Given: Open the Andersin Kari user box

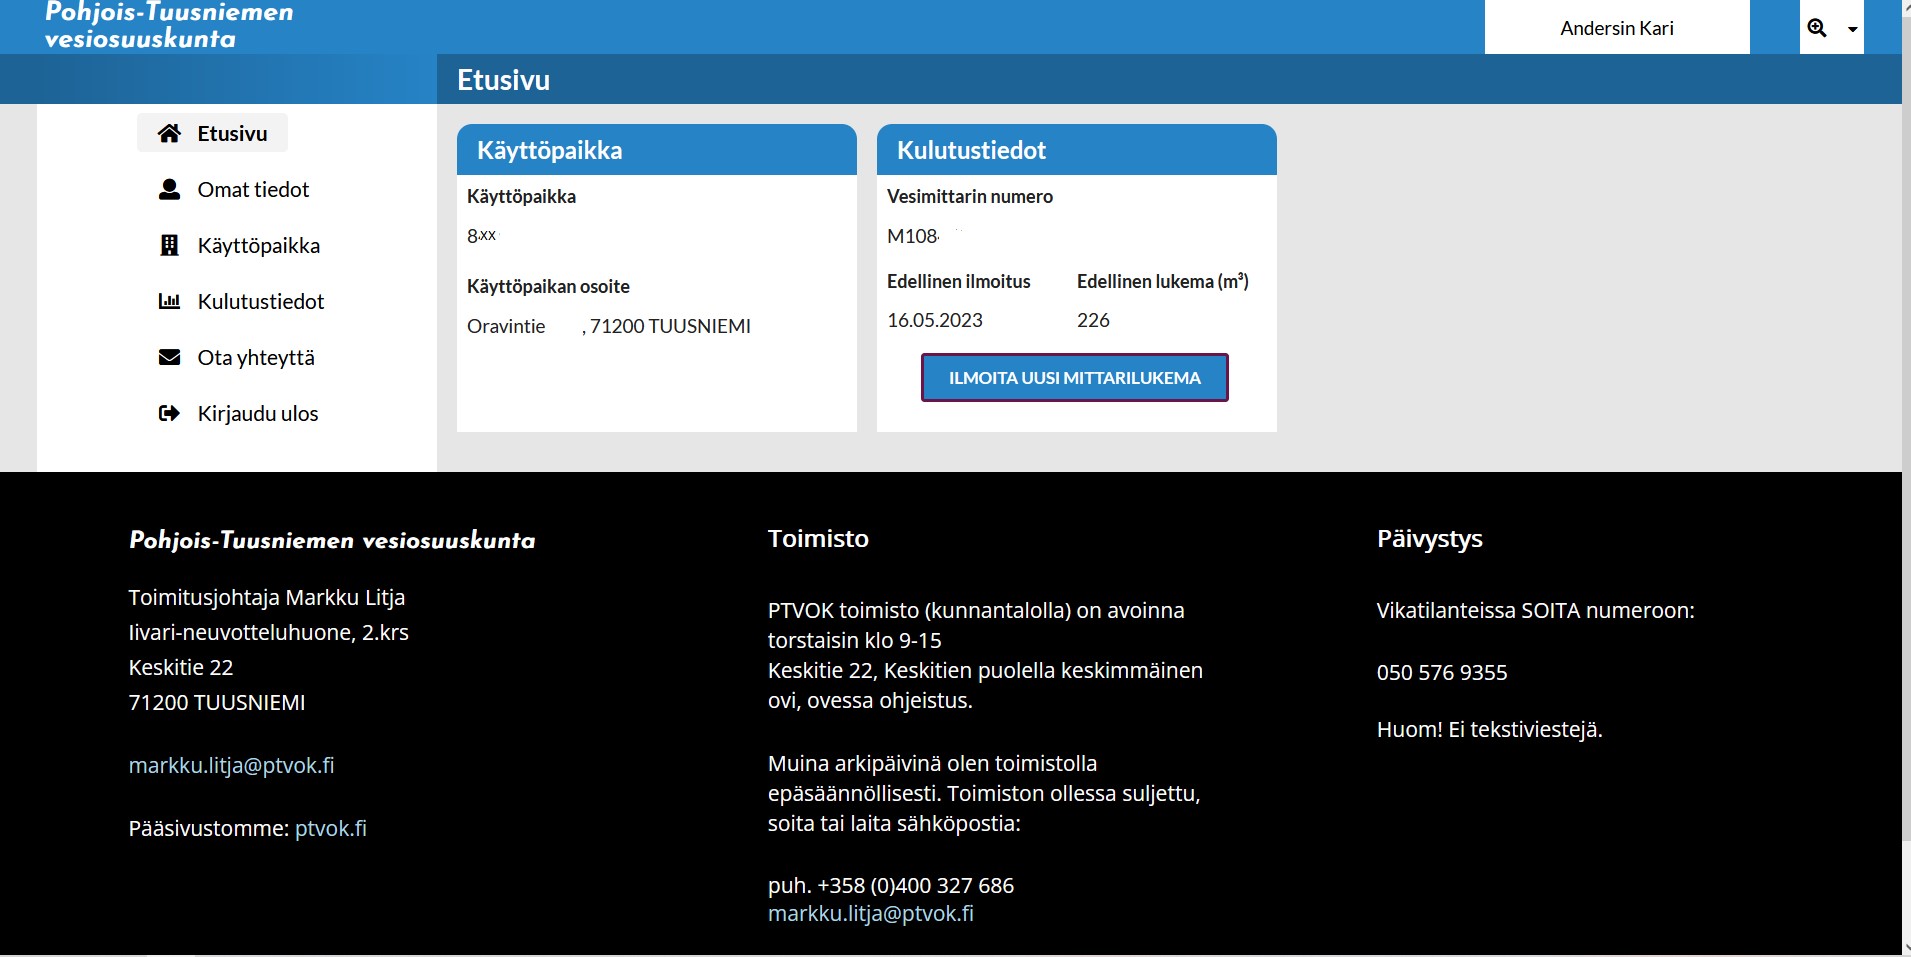Looking at the screenshot, I should click(1616, 28).
